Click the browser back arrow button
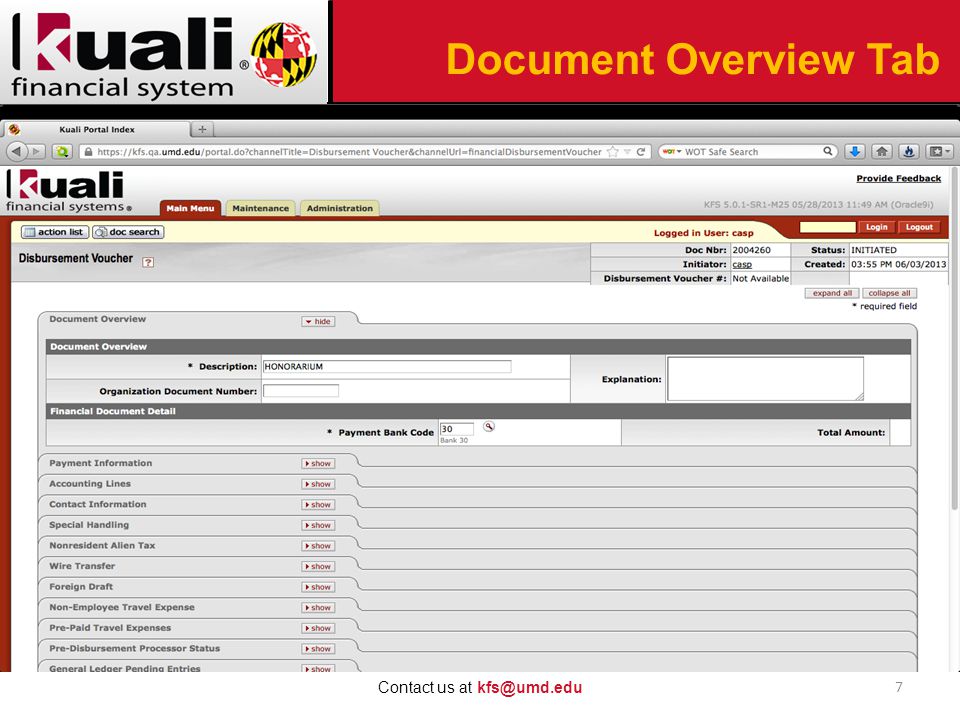This screenshot has height=720, width=960. pos(17,151)
